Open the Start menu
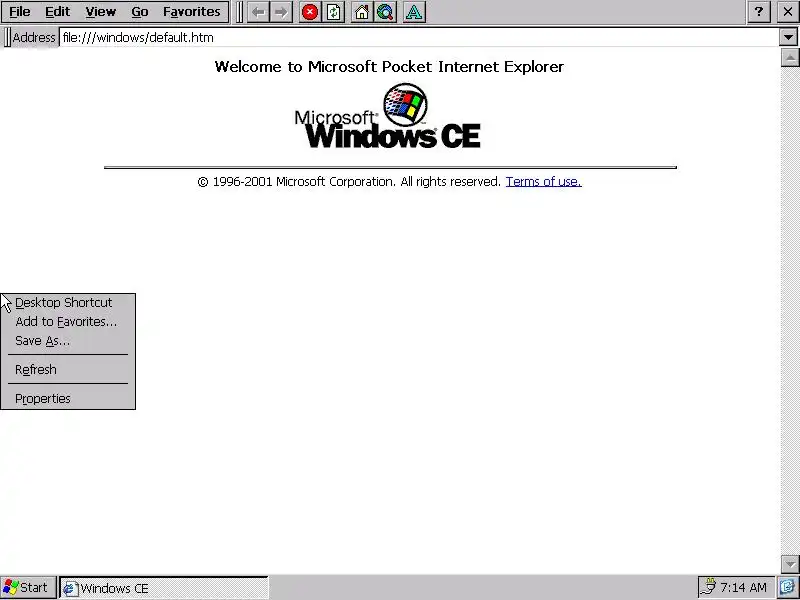Viewport: 800px width, 600px height. (28, 588)
